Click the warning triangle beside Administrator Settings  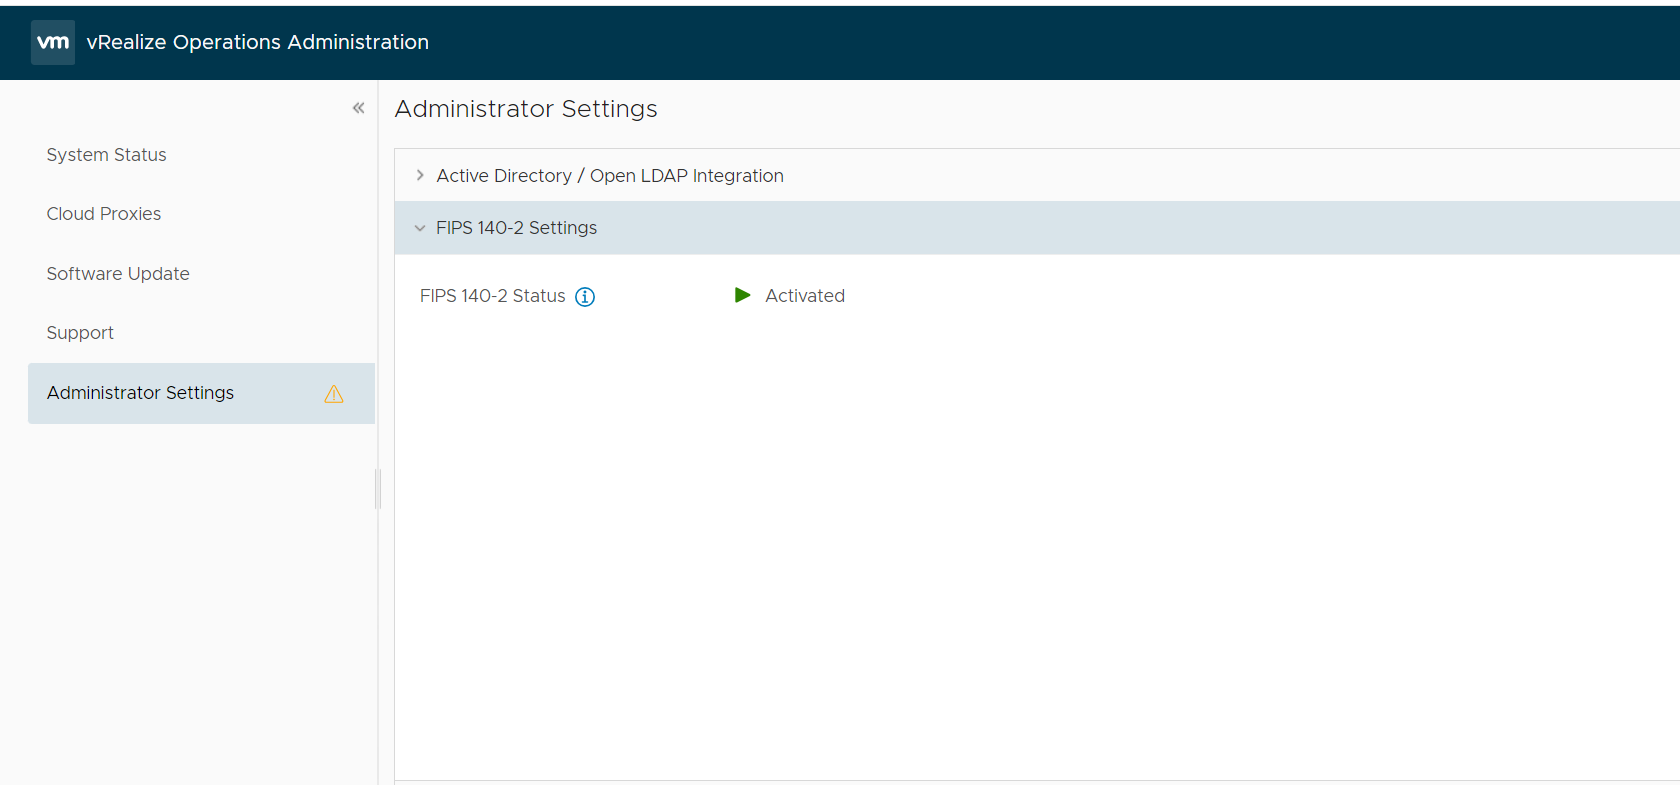pyautogui.click(x=334, y=394)
